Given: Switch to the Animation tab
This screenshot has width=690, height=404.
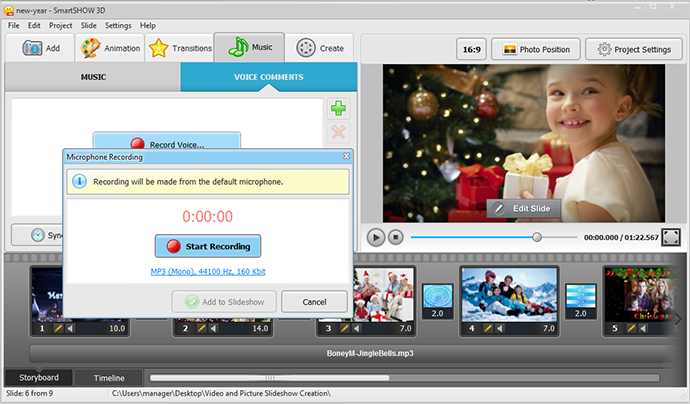Looking at the screenshot, I should (x=110, y=48).
